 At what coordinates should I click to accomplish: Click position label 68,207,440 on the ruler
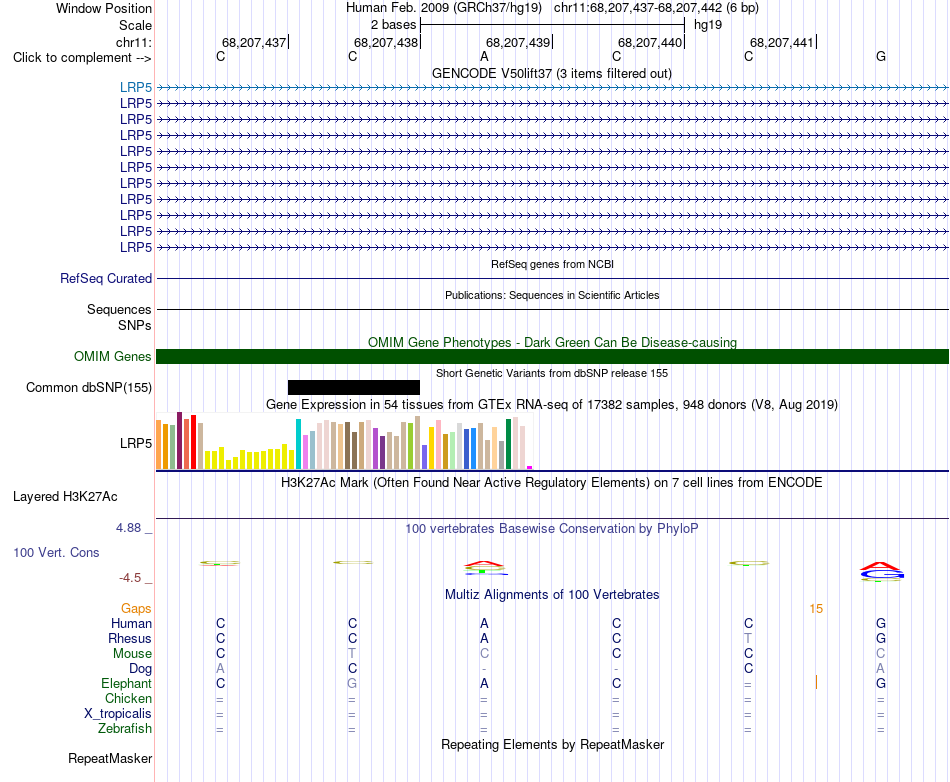650,42
